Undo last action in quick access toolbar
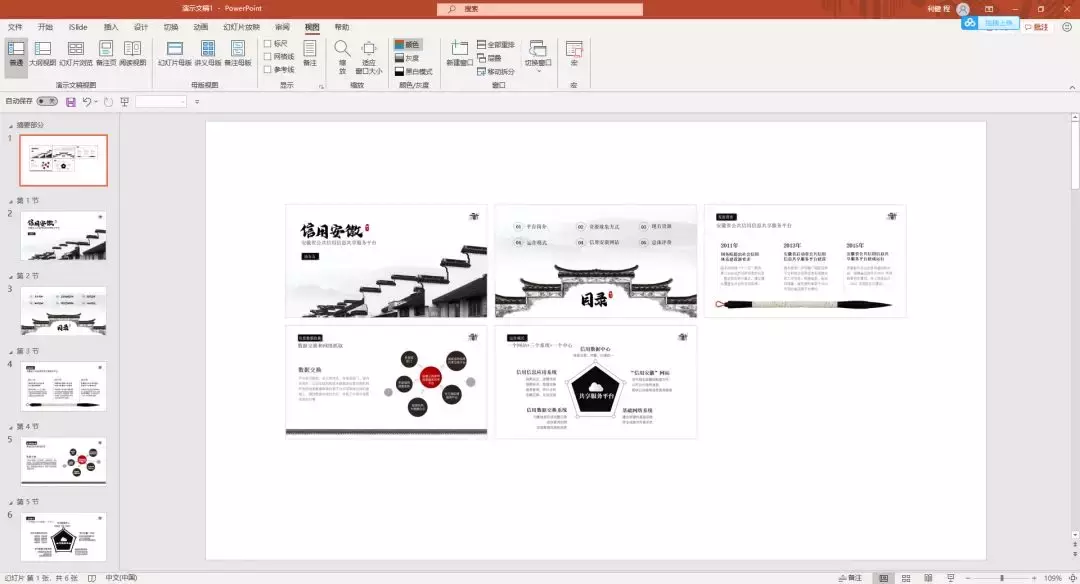The height and width of the screenshot is (584, 1080). pyautogui.click(x=86, y=102)
